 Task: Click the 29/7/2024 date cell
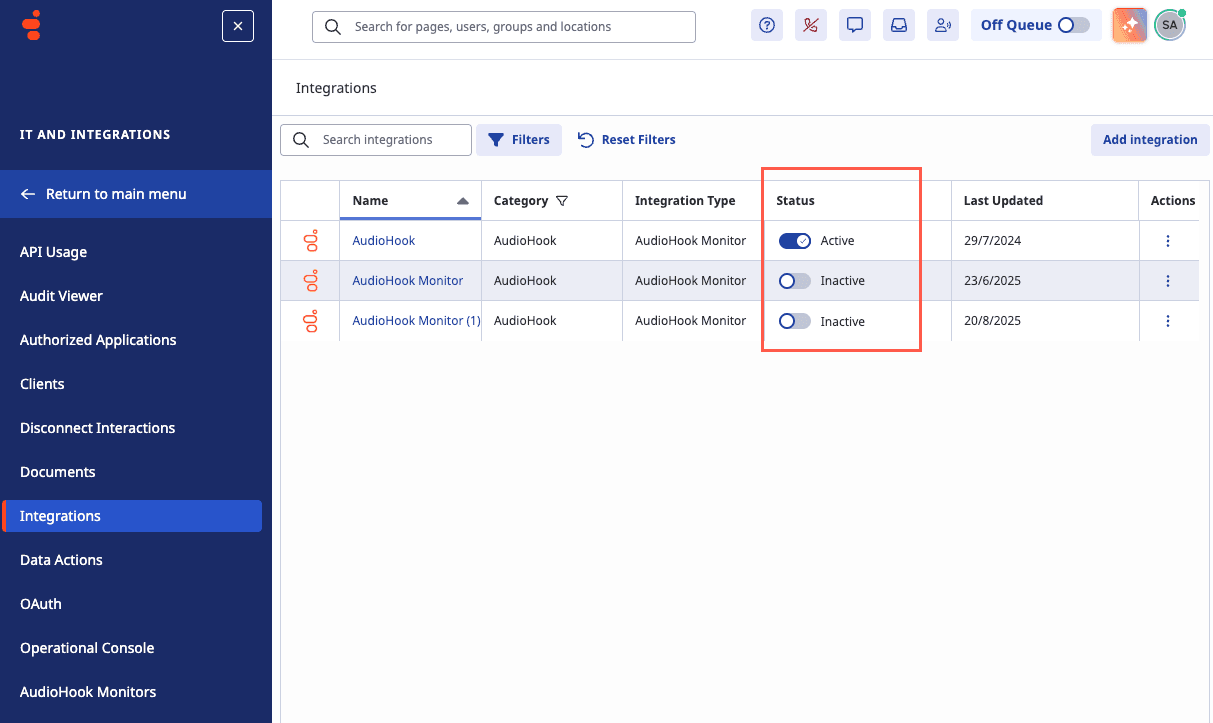tap(992, 241)
